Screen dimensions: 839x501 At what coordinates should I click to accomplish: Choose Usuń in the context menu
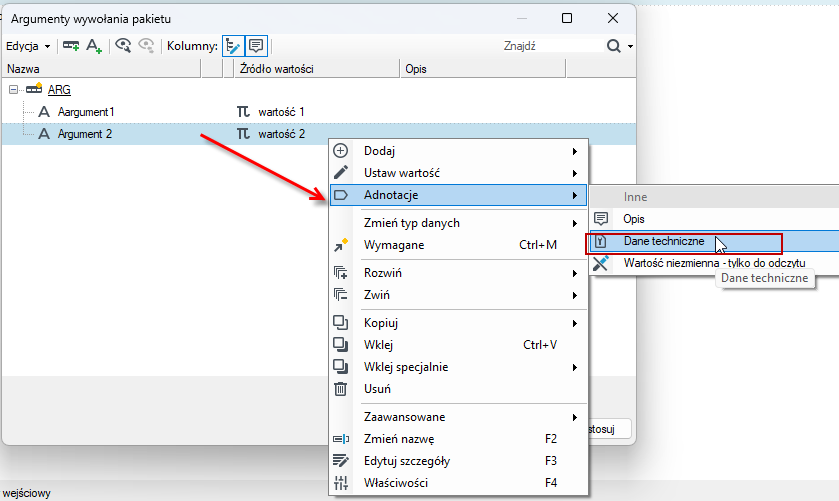tap(458, 389)
